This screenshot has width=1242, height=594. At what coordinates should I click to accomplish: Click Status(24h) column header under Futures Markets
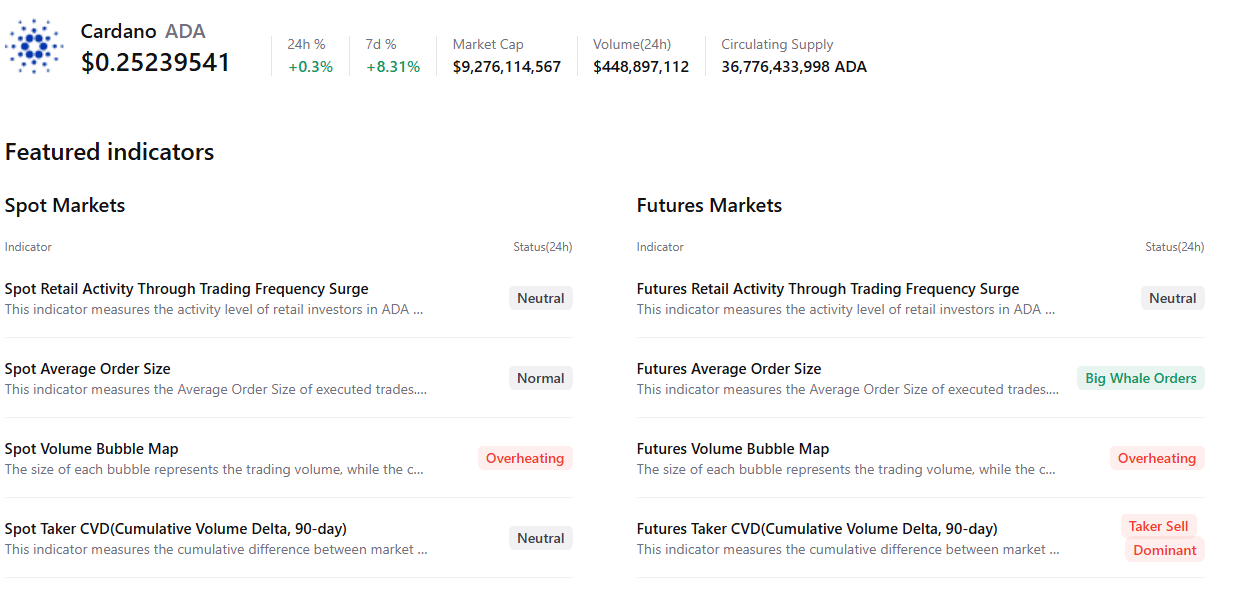tap(1175, 247)
